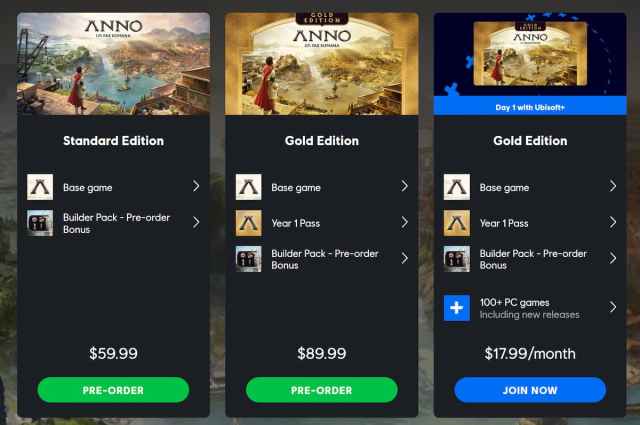Viewport: 640px width, 425px height.
Task: Expand Base game chevron in Ubisoft+ card
Action: coord(612,187)
